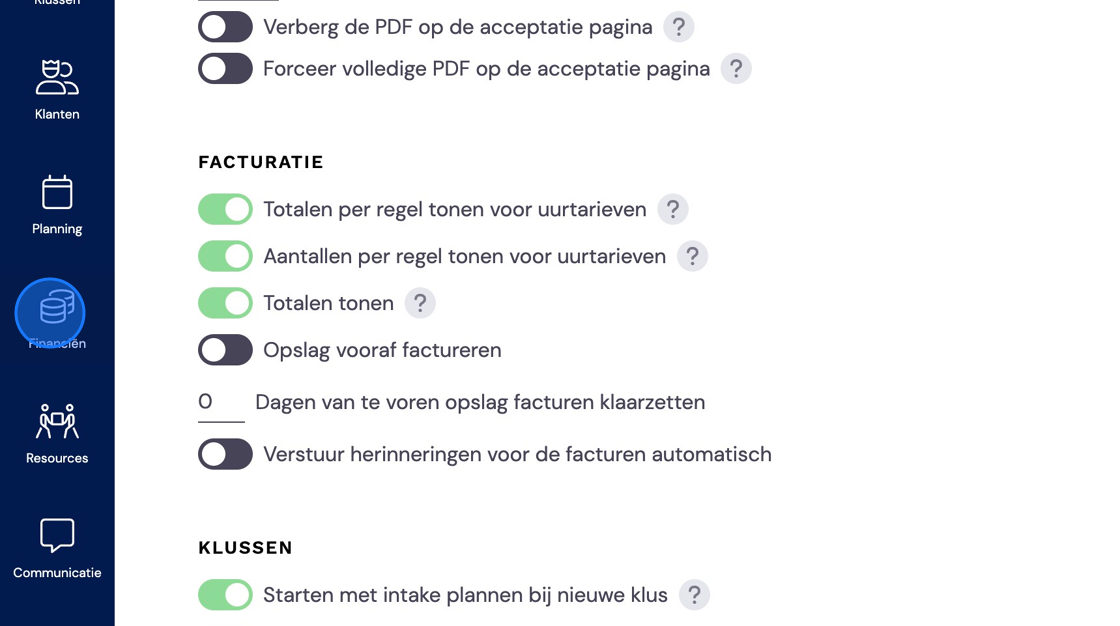Enable Opslag vooraf factureren
Screen dimensions: 1120x626
pos(225,350)
